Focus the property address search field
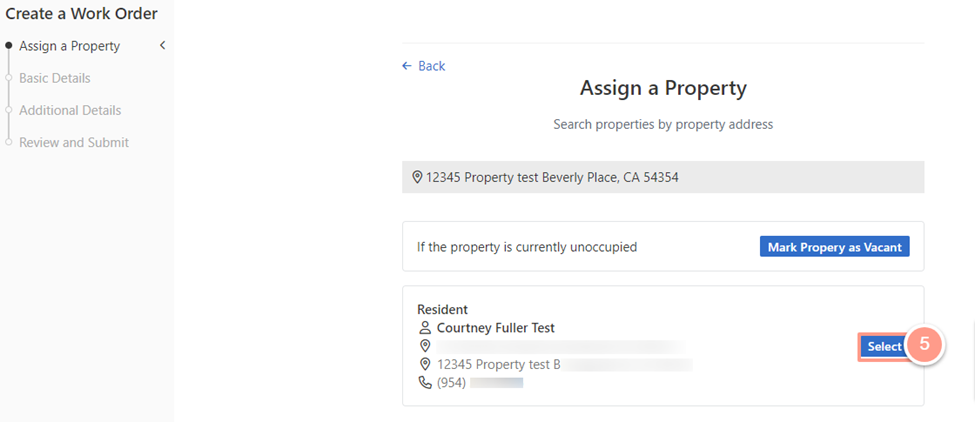The width and height of the screenshot is (975, 422). tap(663, 177)
